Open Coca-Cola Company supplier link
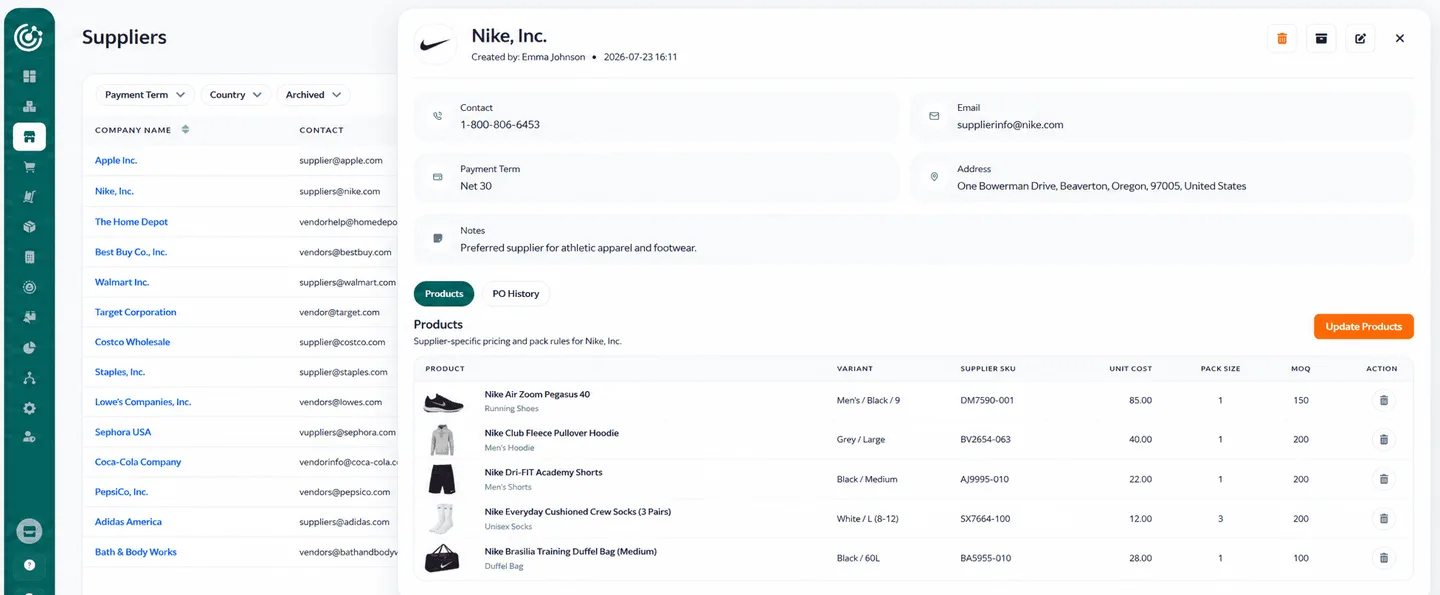 pyautogui.click(x=138, y=462)
